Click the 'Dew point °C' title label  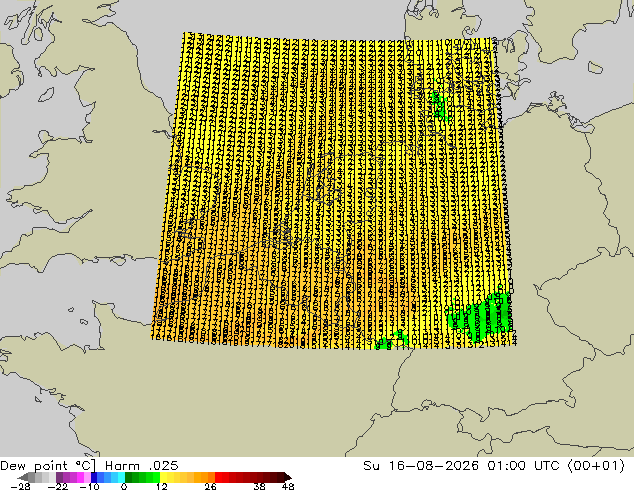pyautogui.click(x=48, y=466)
